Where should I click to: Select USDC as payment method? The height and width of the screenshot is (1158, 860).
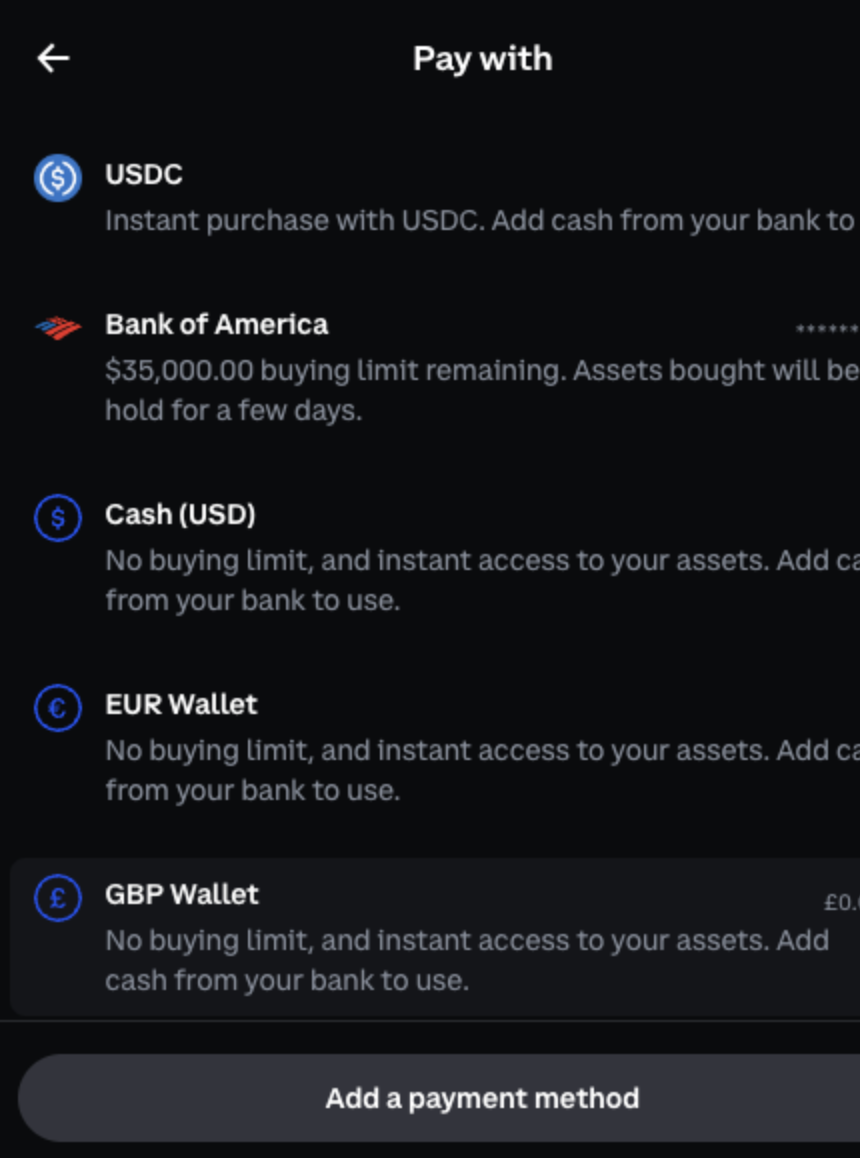(x=435, y=197)
